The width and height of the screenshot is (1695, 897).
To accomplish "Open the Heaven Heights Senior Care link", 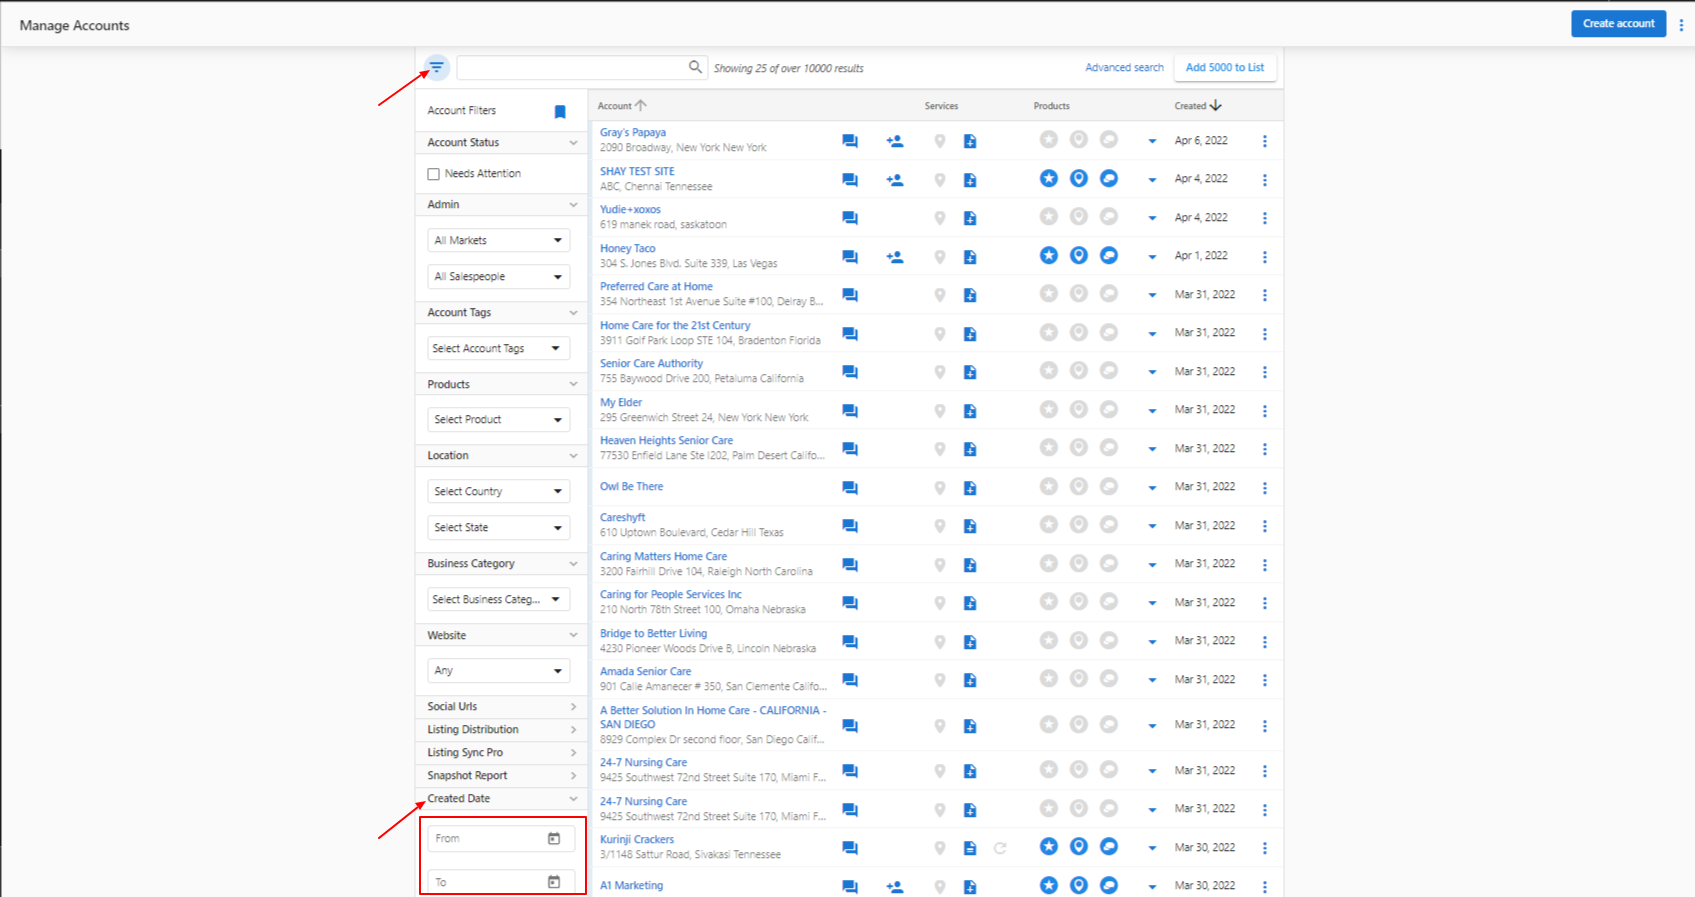I will pyautogui.click(x=666, y=440).
